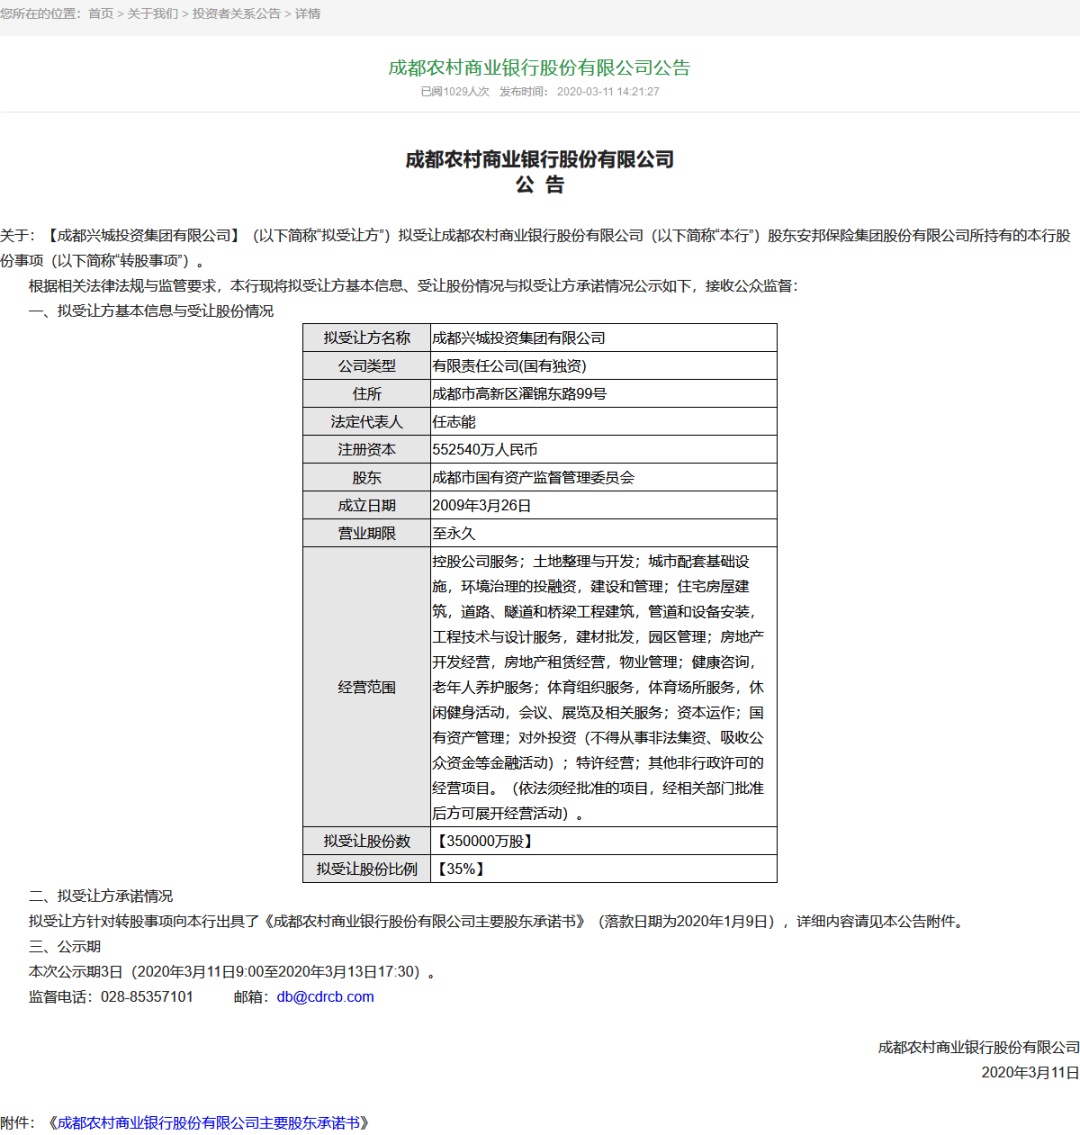Click table label 股东
This screenshot has width=1080, height=1135.
(367, 478)
